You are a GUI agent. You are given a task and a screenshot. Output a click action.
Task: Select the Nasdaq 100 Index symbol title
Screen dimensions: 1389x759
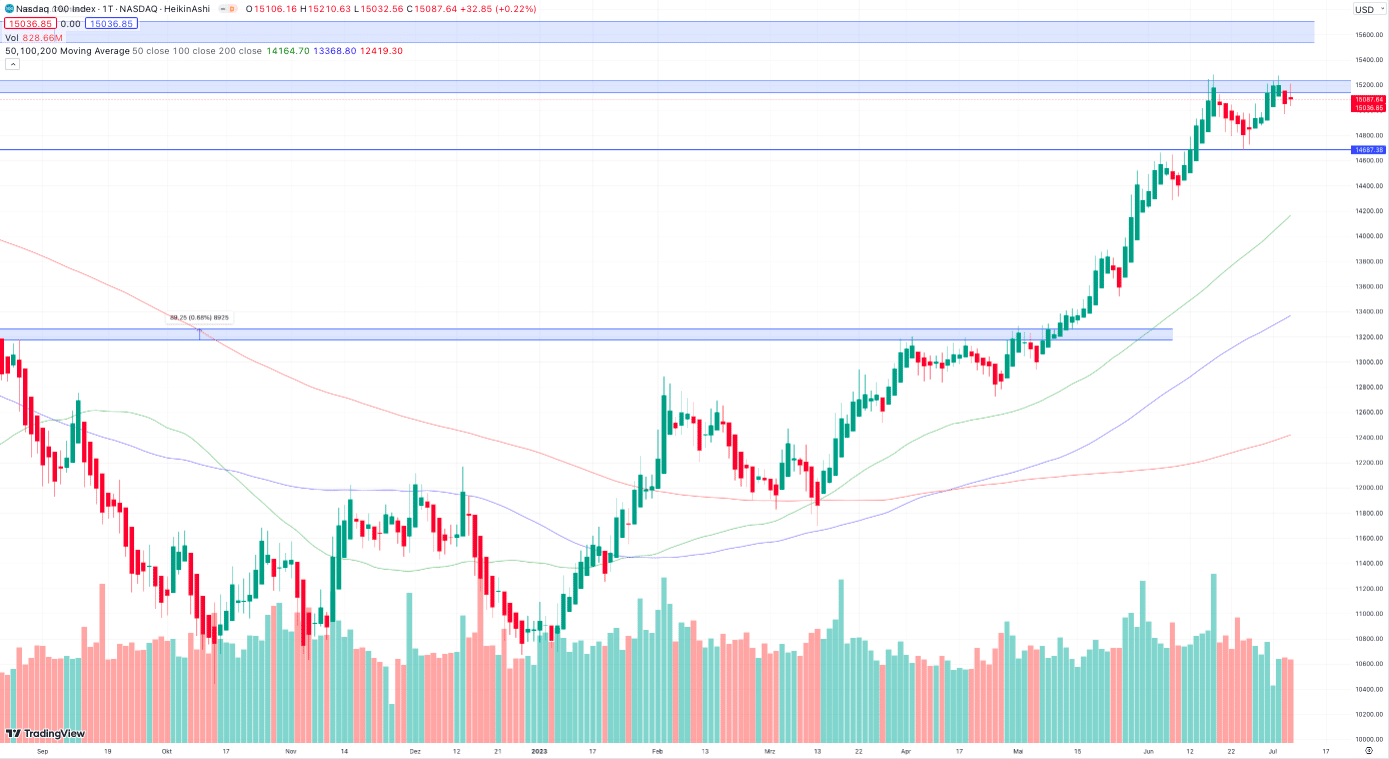tap(53, 9)
